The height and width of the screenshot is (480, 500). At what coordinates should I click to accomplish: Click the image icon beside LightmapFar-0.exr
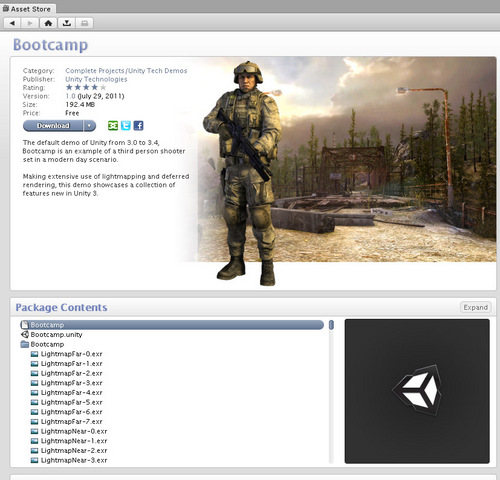[x=34, y=354]
